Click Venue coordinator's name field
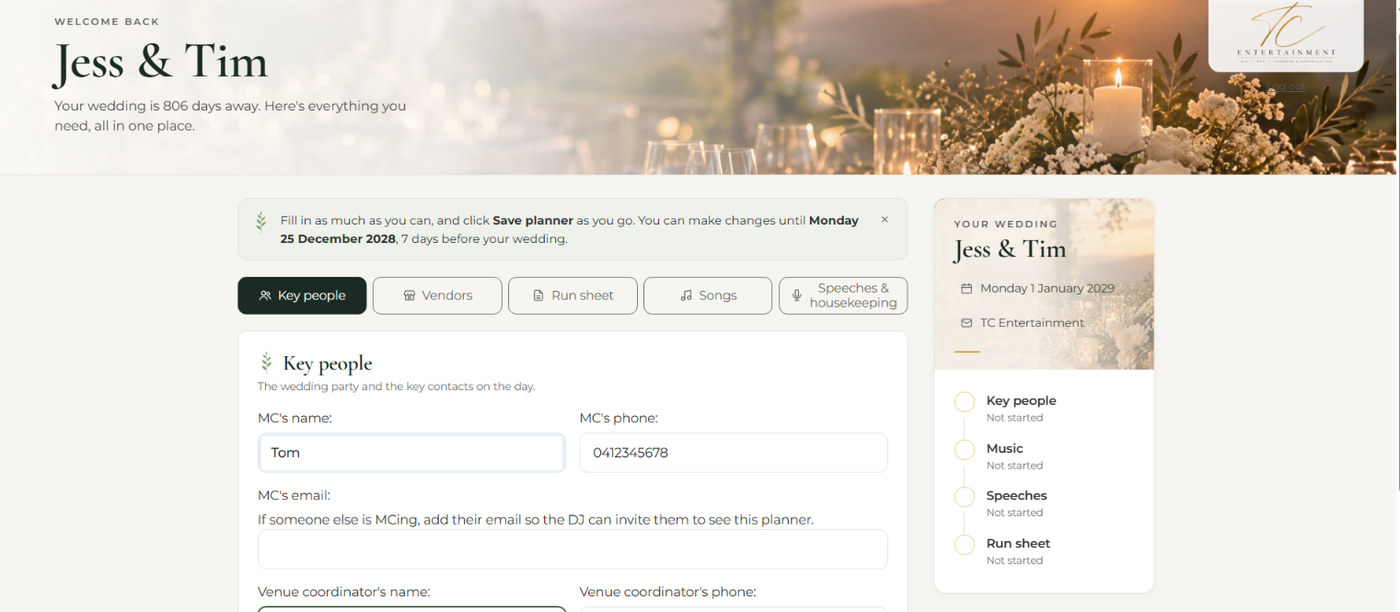This screenshot has width=1400, height=612. click(411, 609)
